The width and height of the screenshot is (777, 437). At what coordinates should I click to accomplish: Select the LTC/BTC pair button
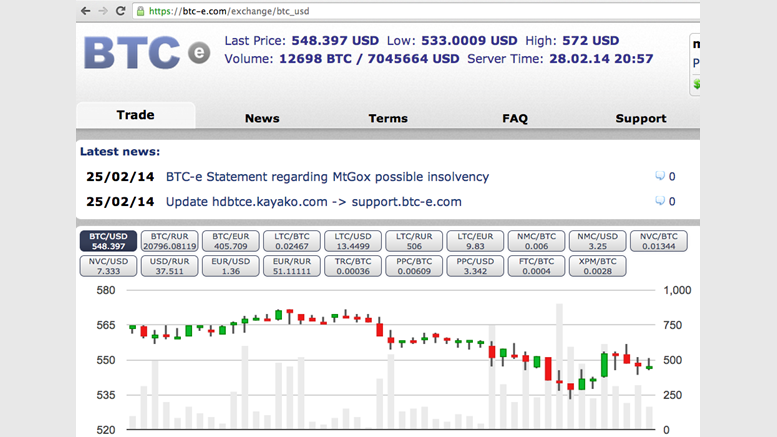[292, 241]
